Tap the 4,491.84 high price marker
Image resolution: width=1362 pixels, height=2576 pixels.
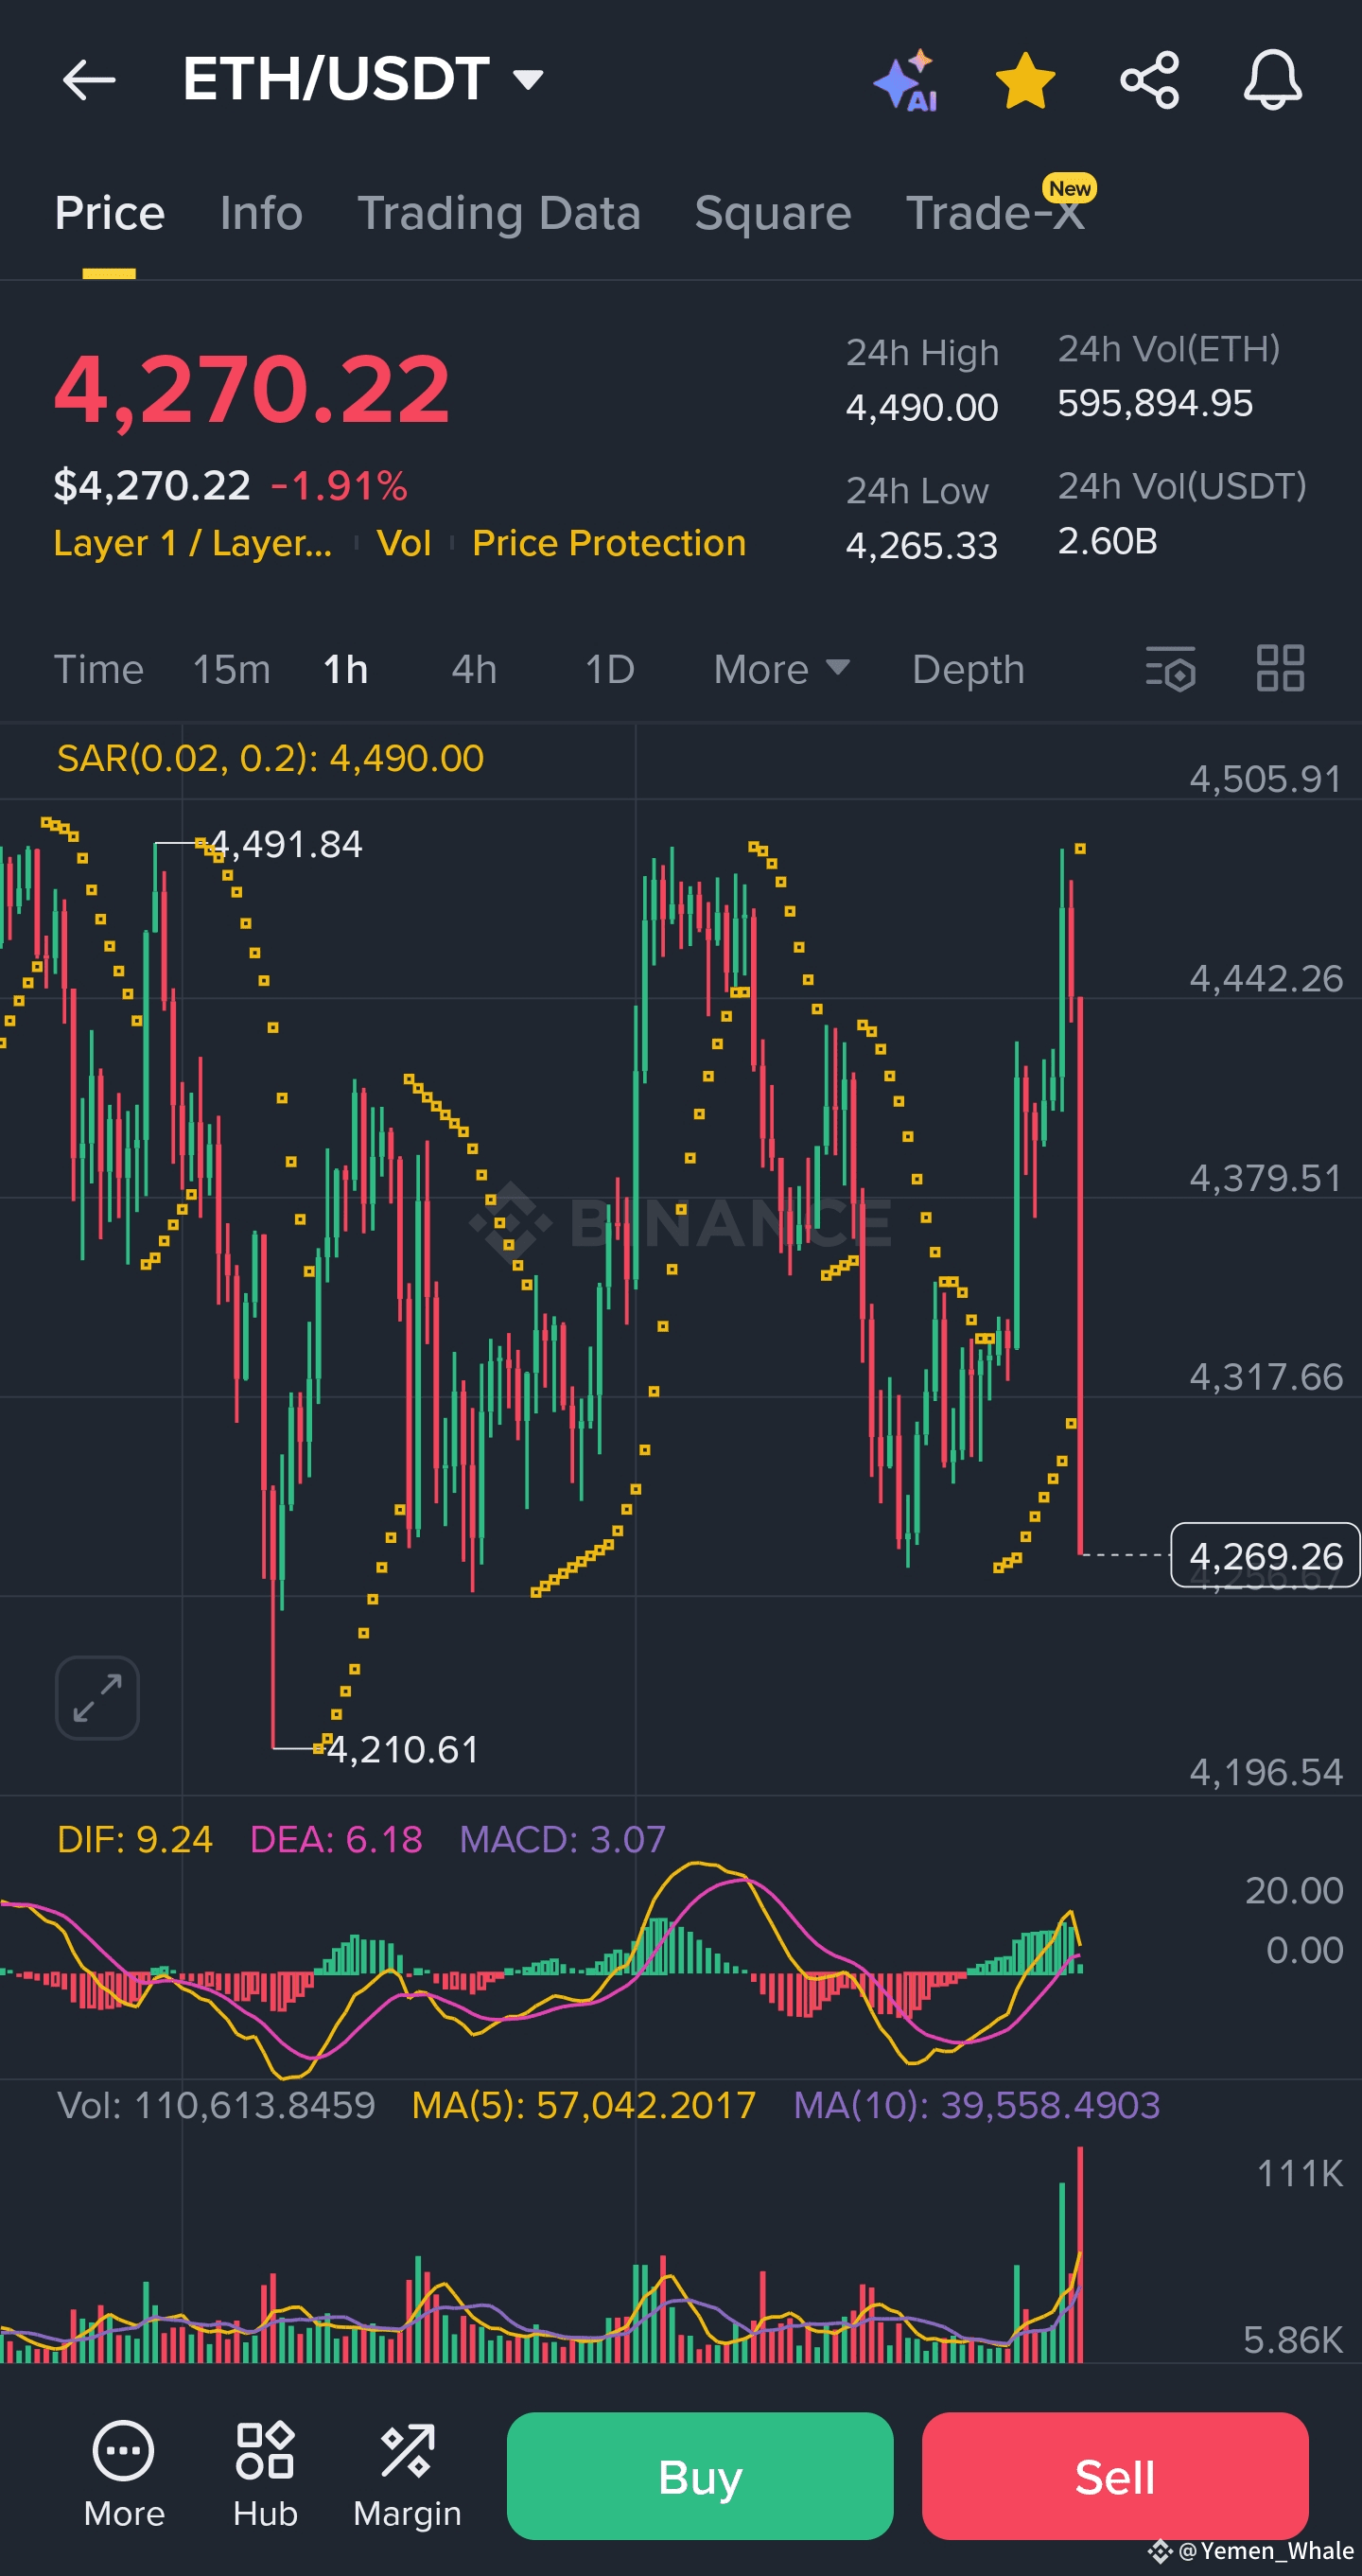pos(287,844)
